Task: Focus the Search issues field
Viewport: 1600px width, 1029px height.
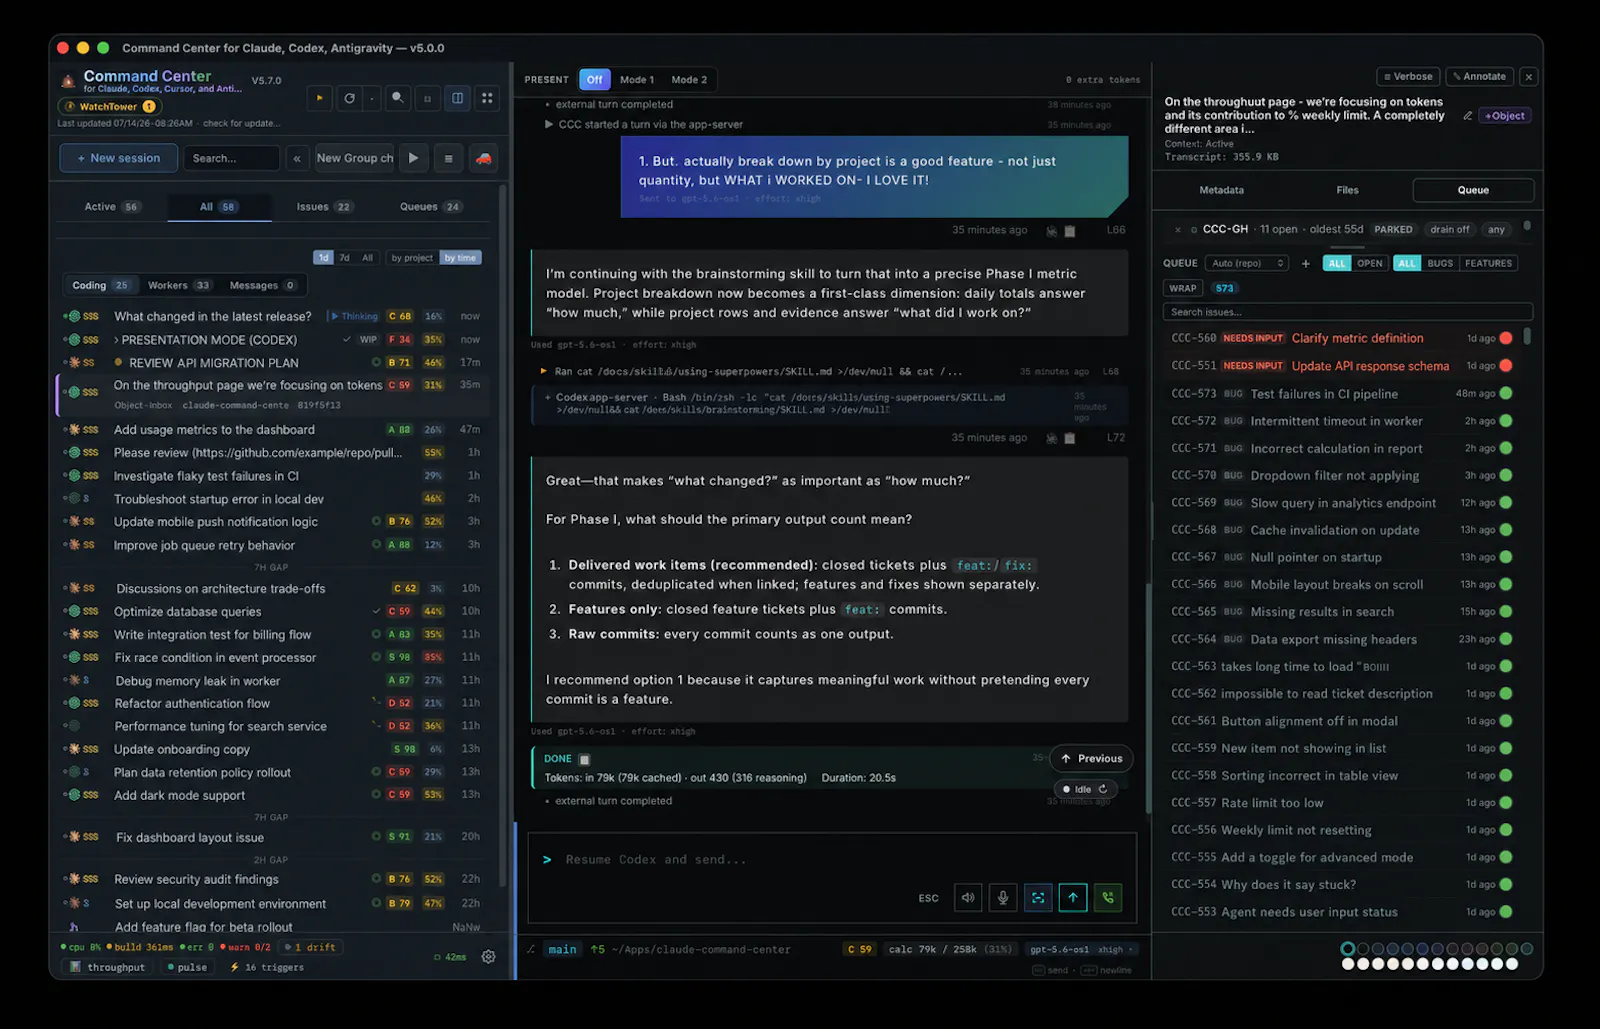Action: [x=1347, y=312]
